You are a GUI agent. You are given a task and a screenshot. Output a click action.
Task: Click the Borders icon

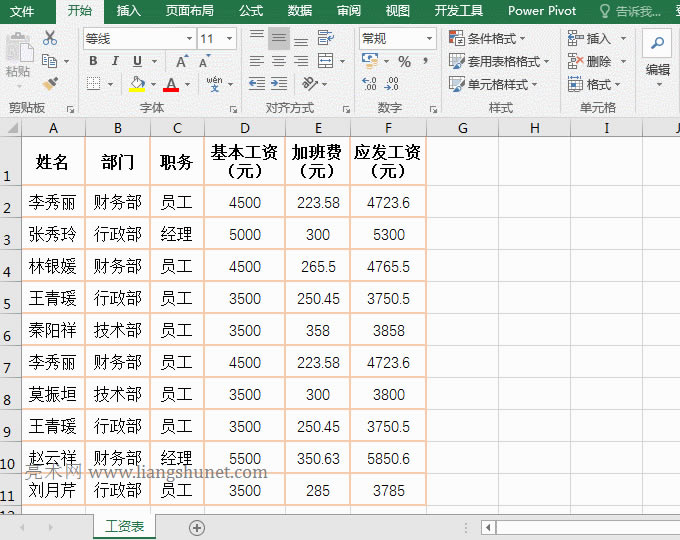point(93,85)
